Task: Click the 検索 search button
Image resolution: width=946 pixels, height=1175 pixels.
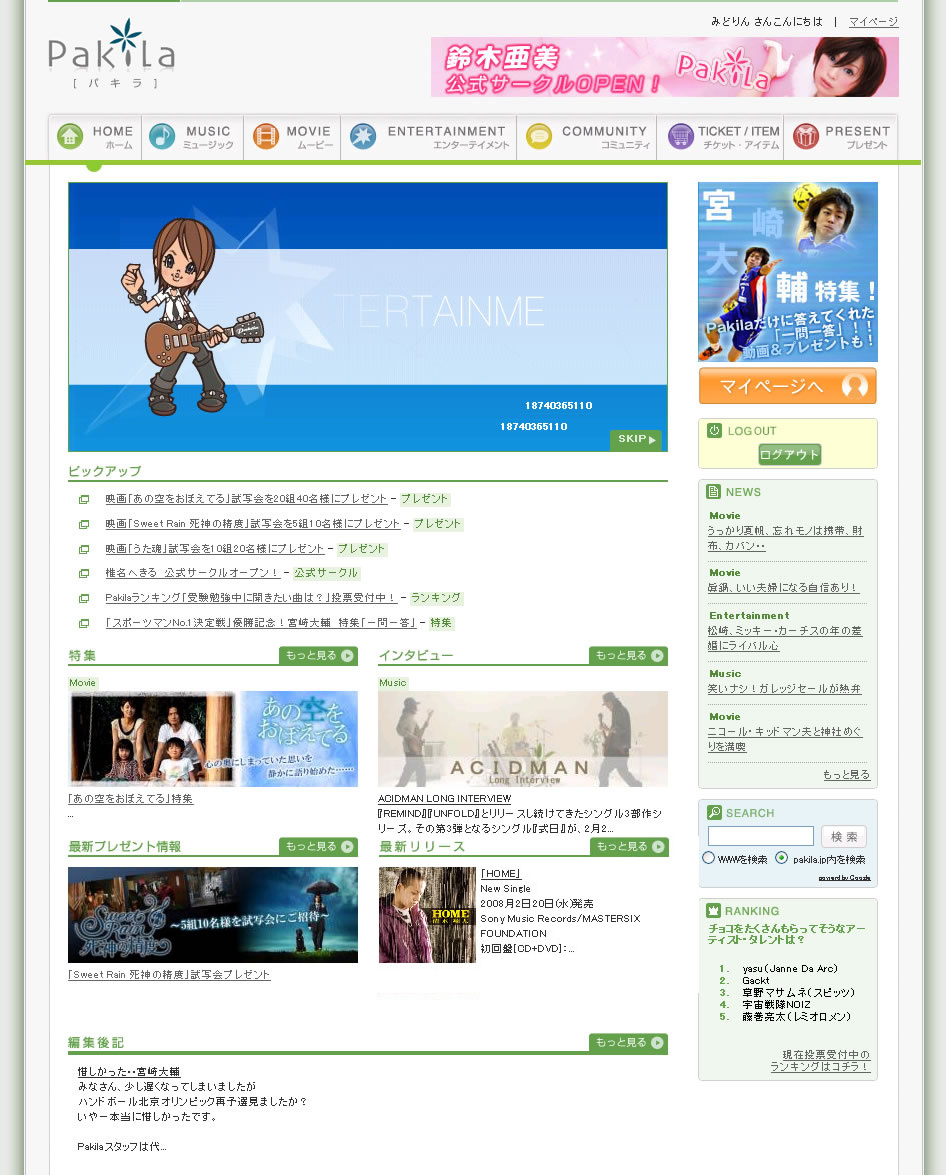Action: (x=844, y=836)
